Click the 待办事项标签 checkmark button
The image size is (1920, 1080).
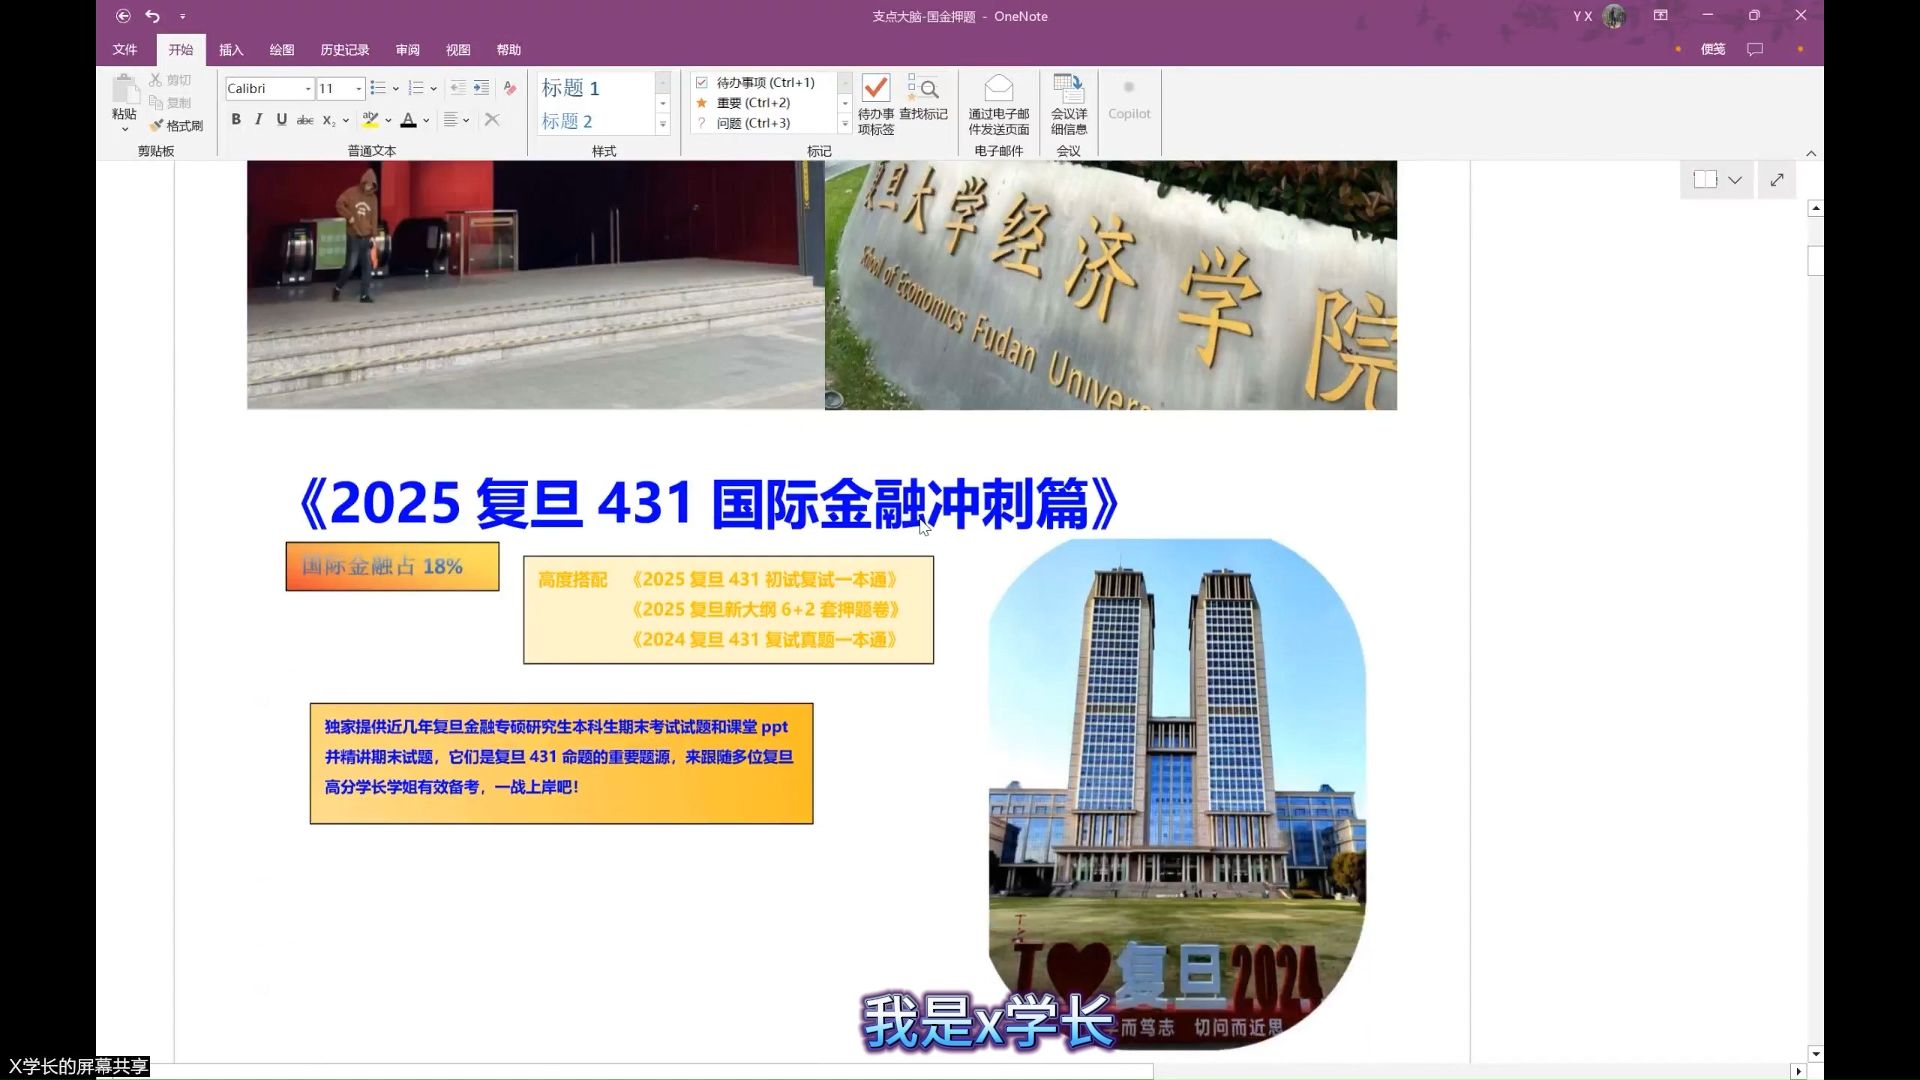coord(876,104)
